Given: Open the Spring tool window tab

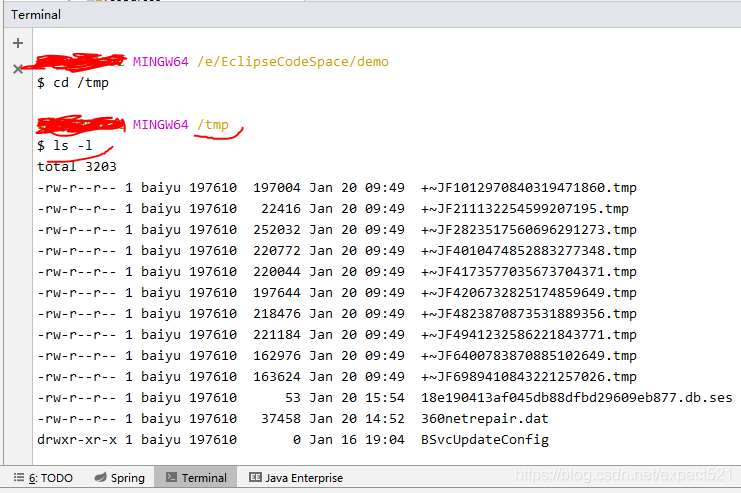Looking at the screenshot, I should coord(120,478).
